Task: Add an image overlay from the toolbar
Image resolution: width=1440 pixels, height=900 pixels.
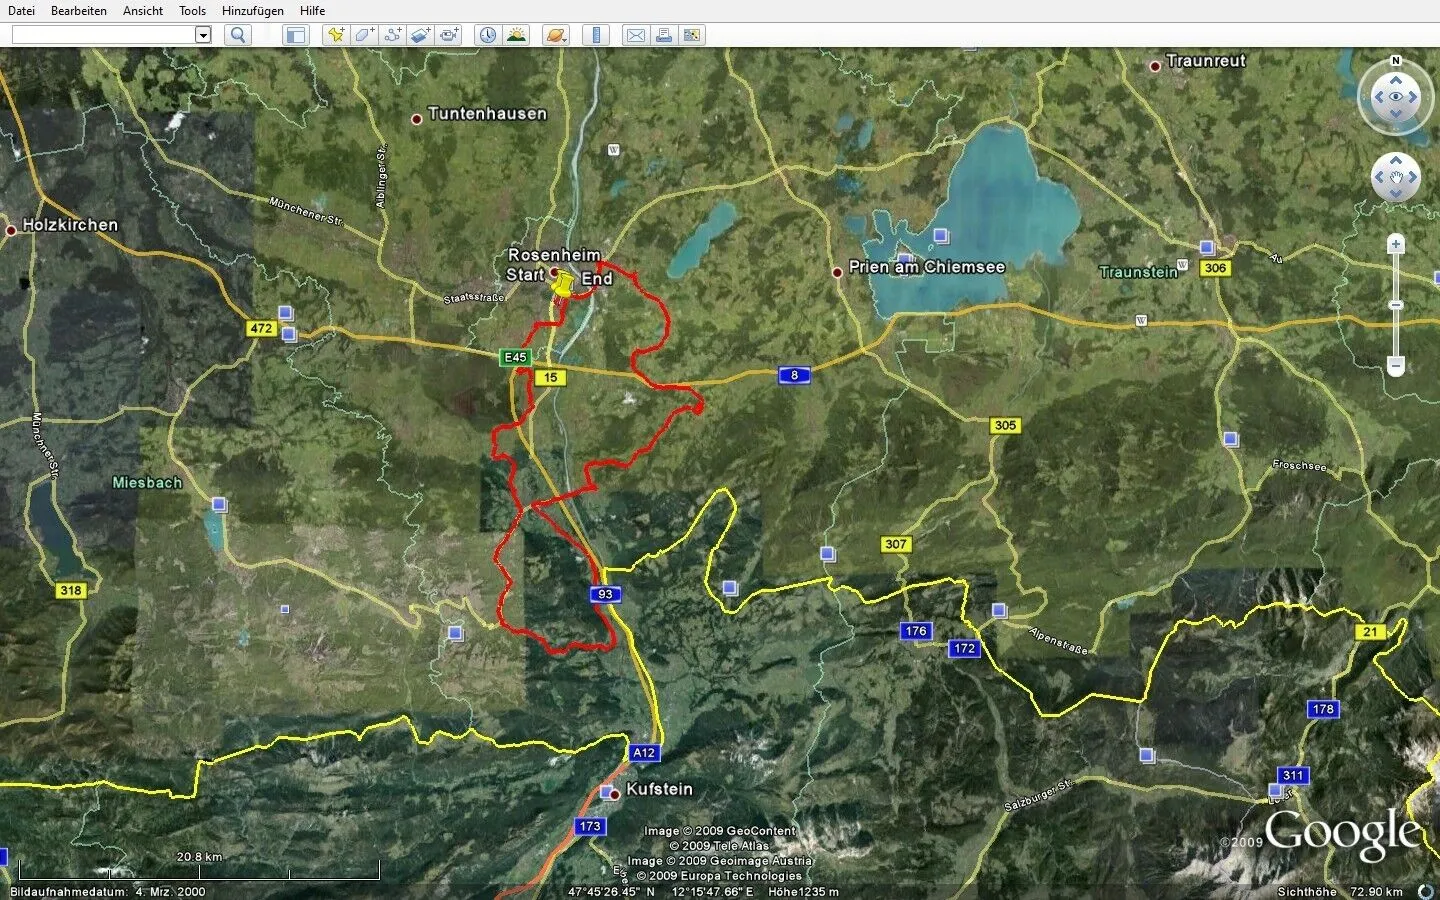Action: point(420,35)
